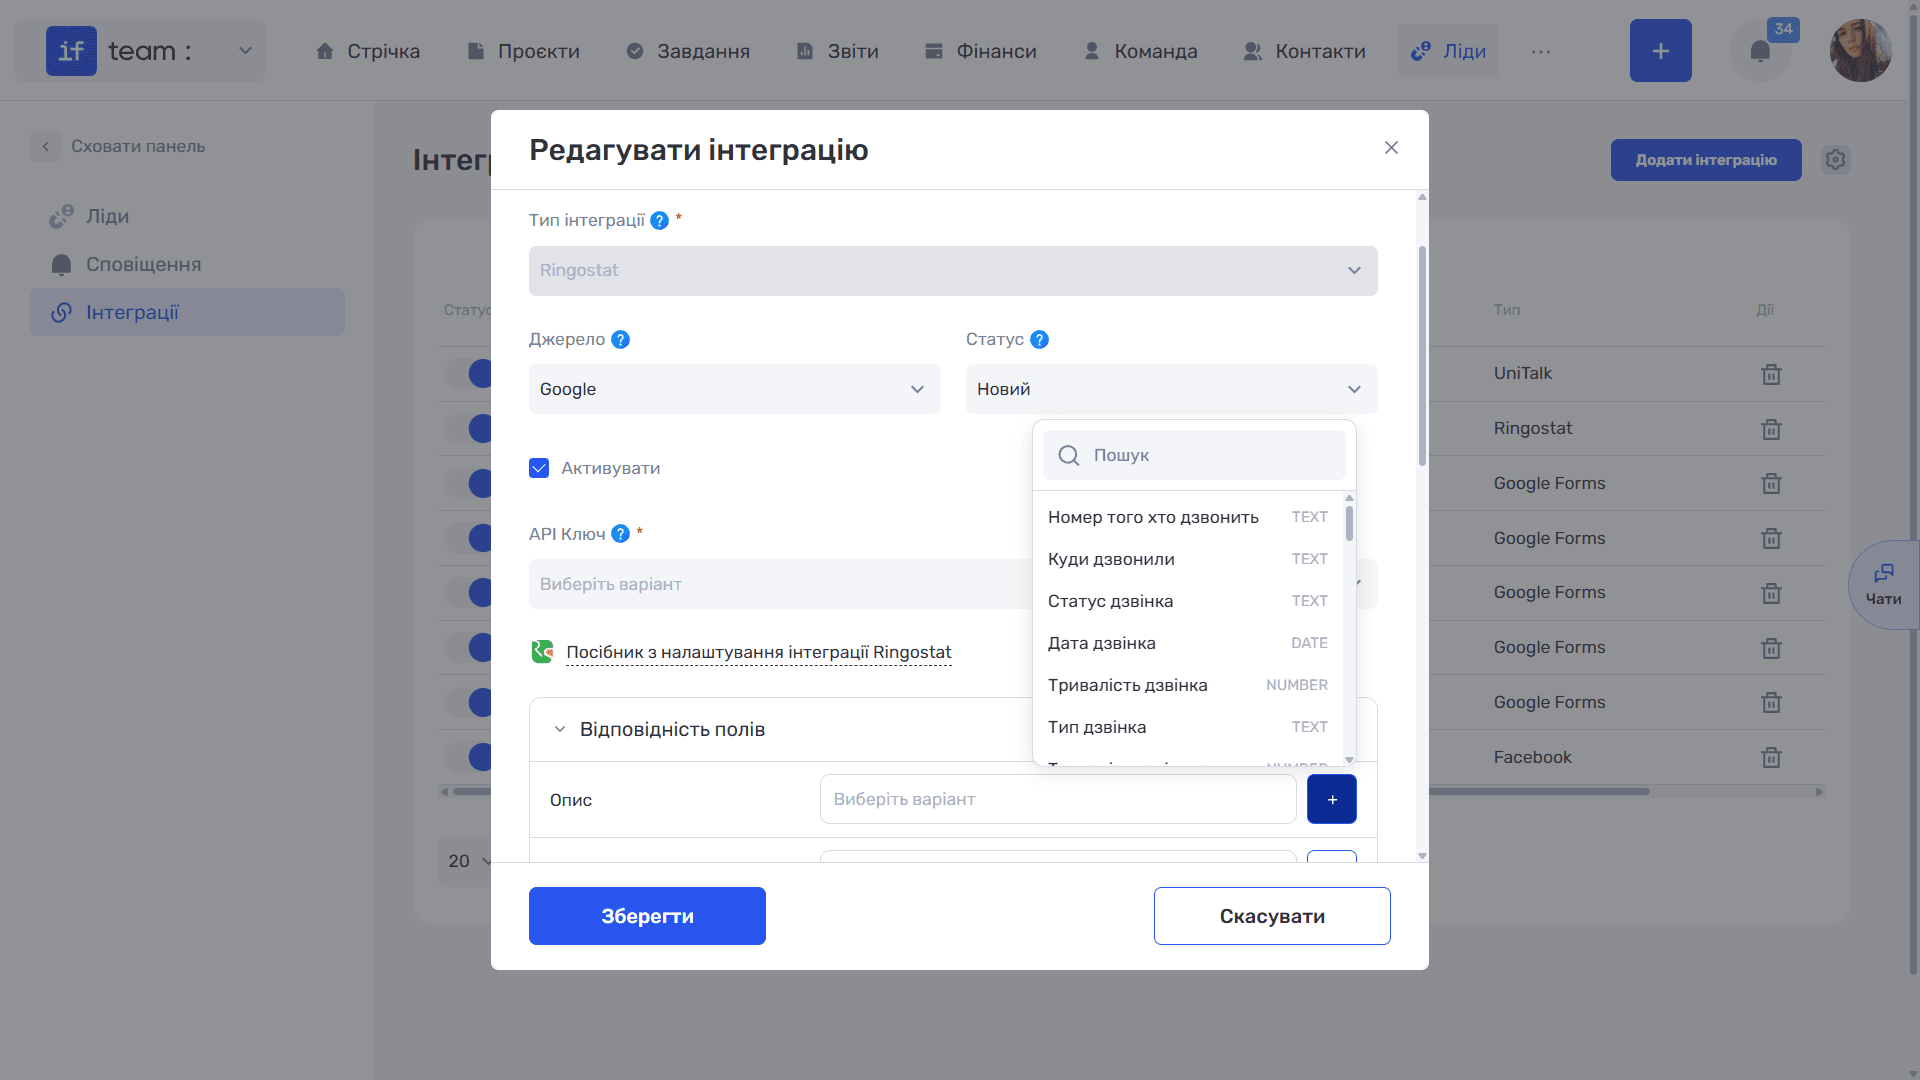Screen dimensions: 1920x1080
Task: Click the Тип інтеграції help icon
Action: (659, 220)
